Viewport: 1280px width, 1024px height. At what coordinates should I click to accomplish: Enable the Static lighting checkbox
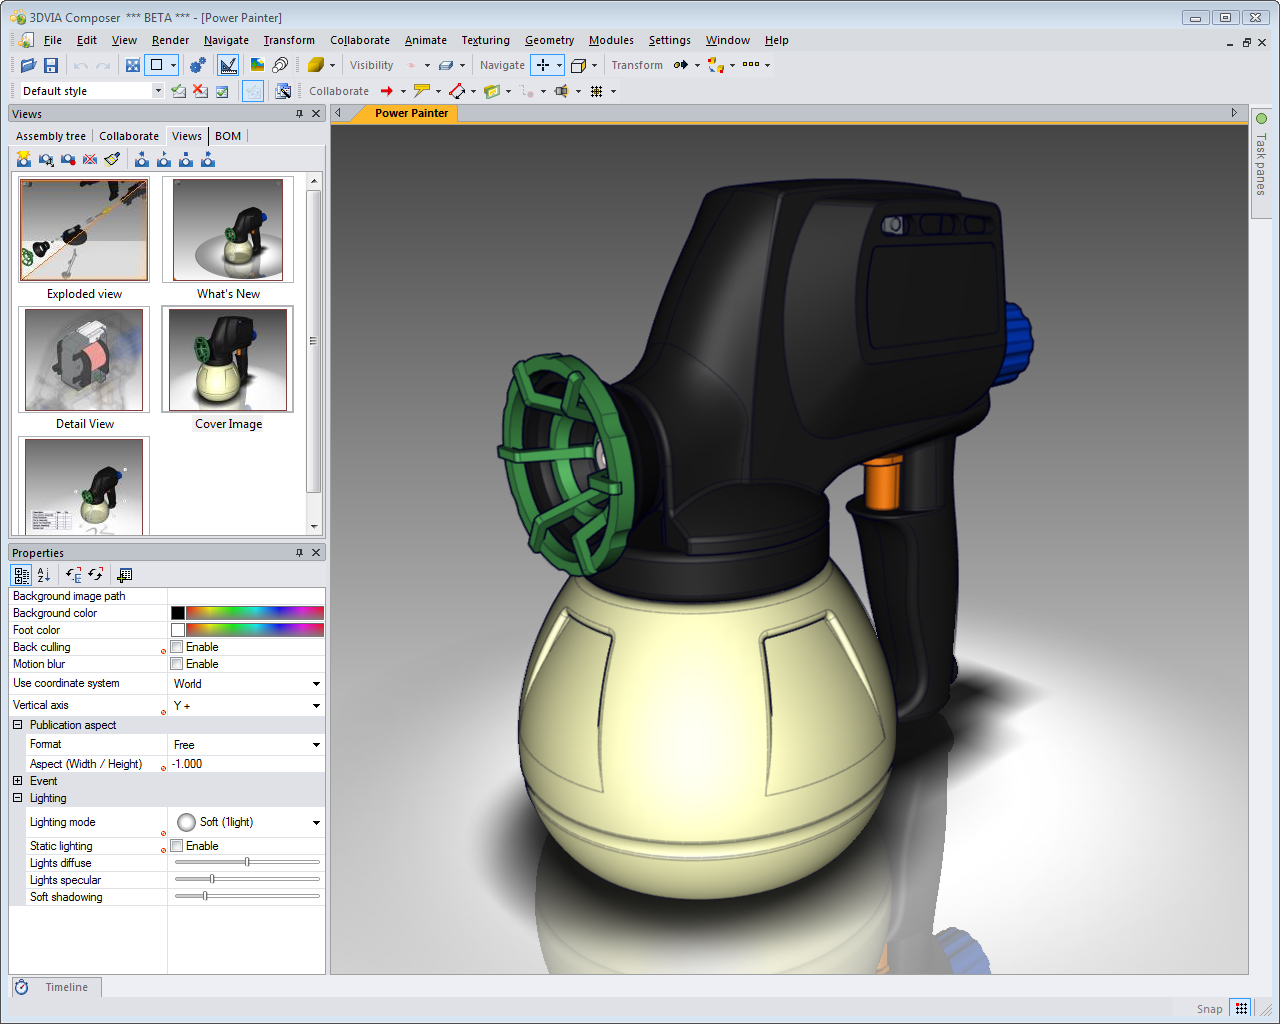(177, 846)
